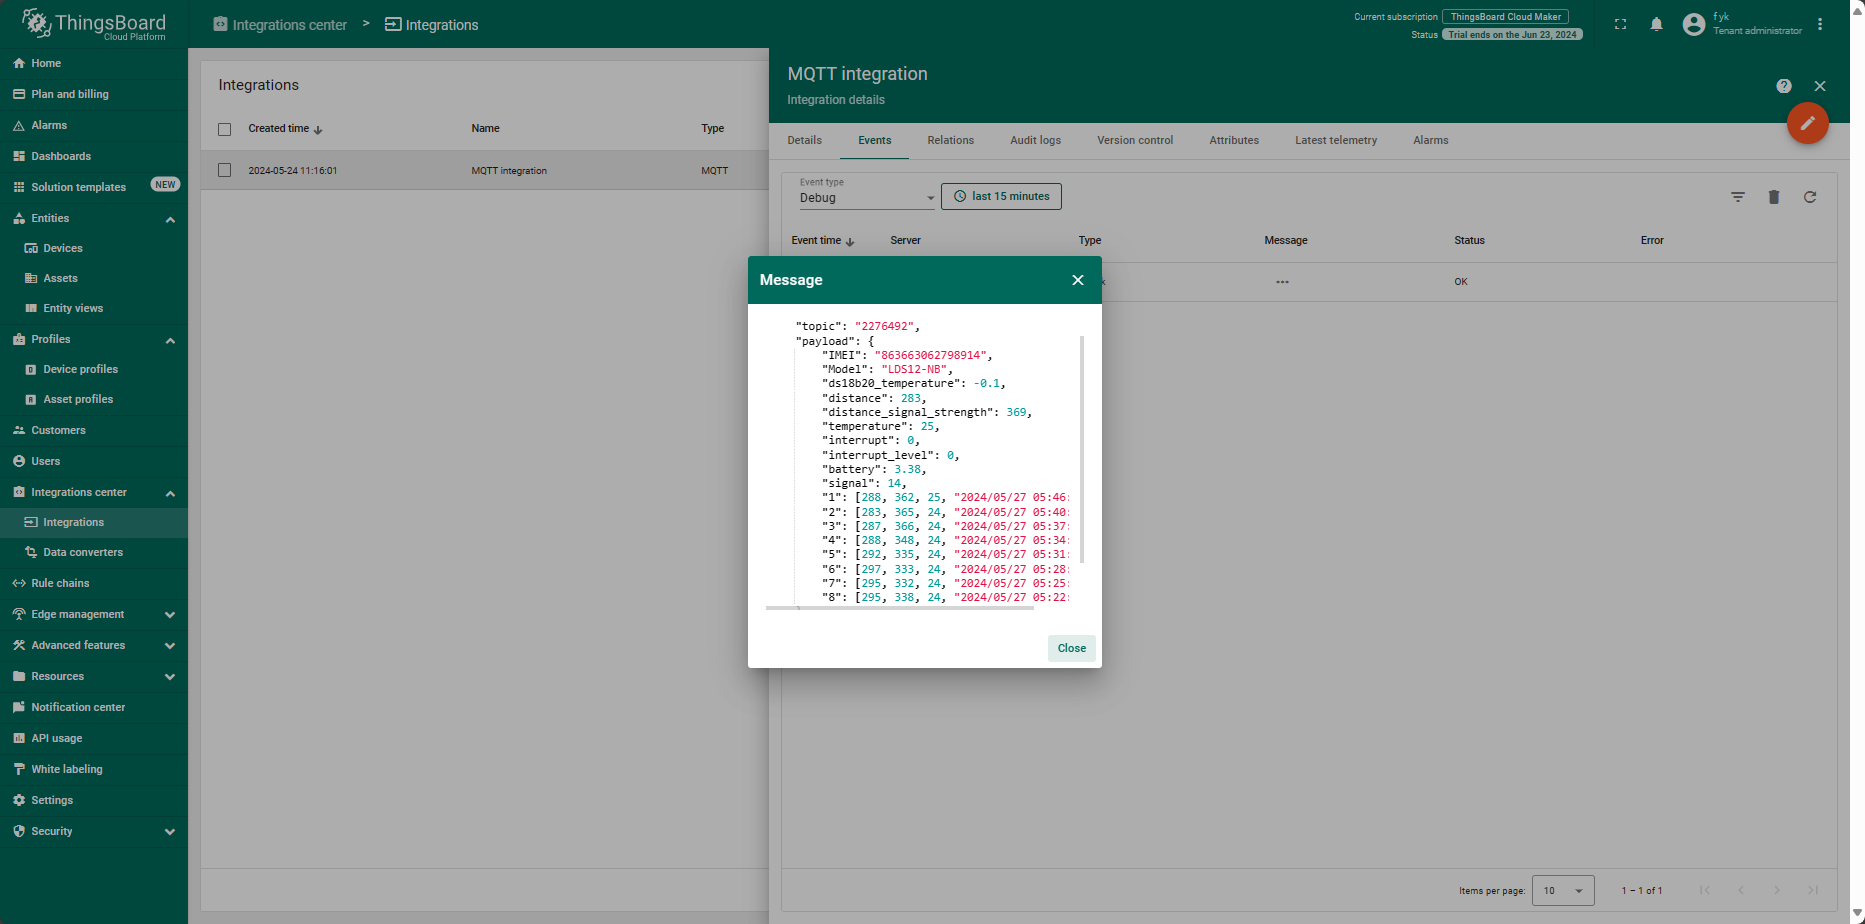The width and height of the screenshot is (1865, 924).
Task: Click the Close button in Message dialog
Action: [x=1072, y=648]
